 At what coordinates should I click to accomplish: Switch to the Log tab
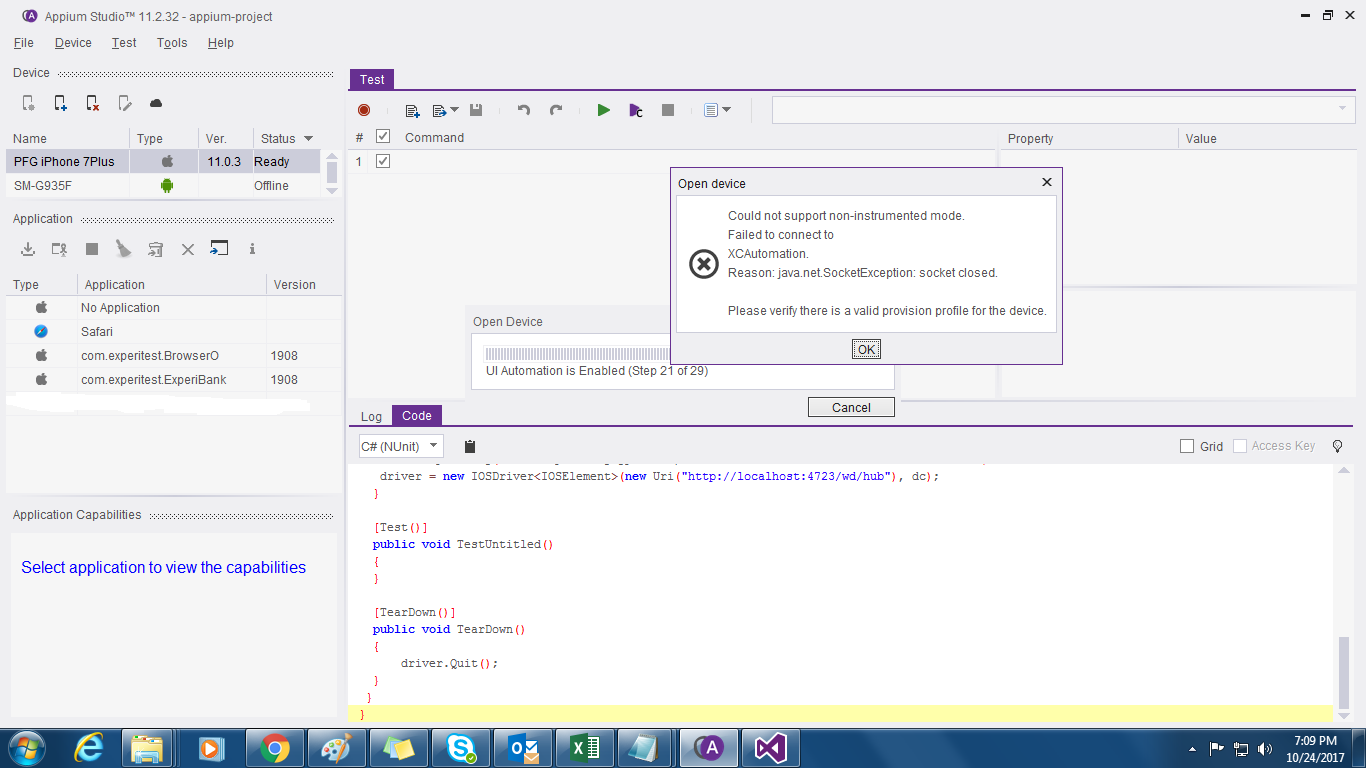pos(371,416)
